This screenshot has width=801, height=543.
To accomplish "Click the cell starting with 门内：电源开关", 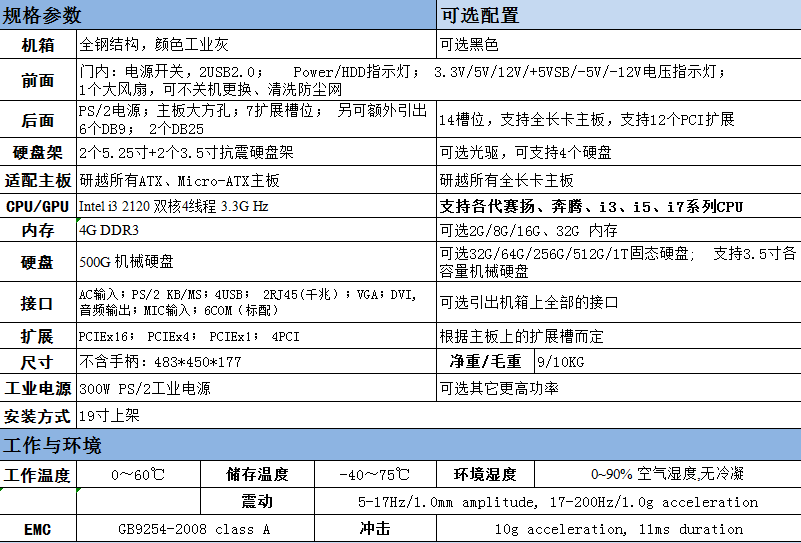I will tap(439, 80).
